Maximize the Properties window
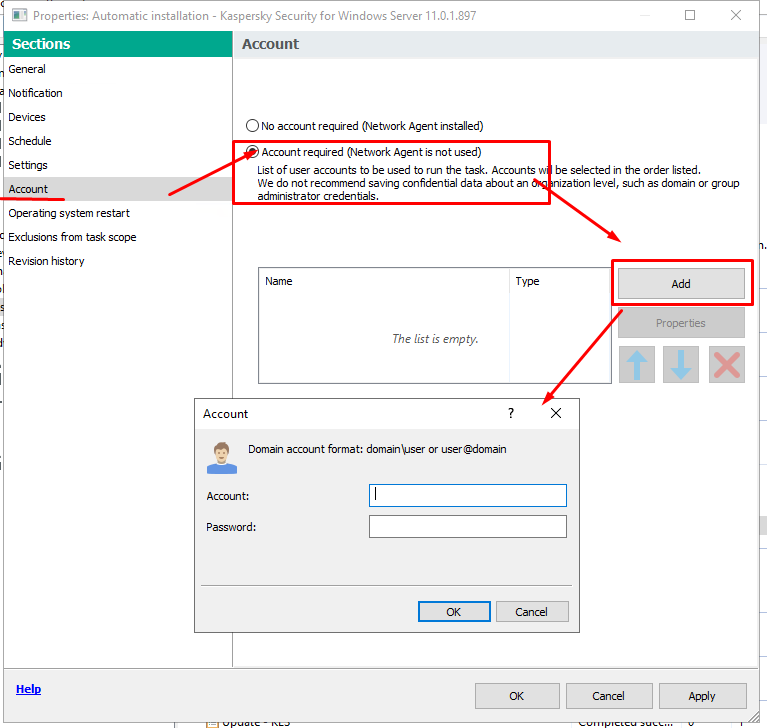767x728 pixels. pos(690,16)
